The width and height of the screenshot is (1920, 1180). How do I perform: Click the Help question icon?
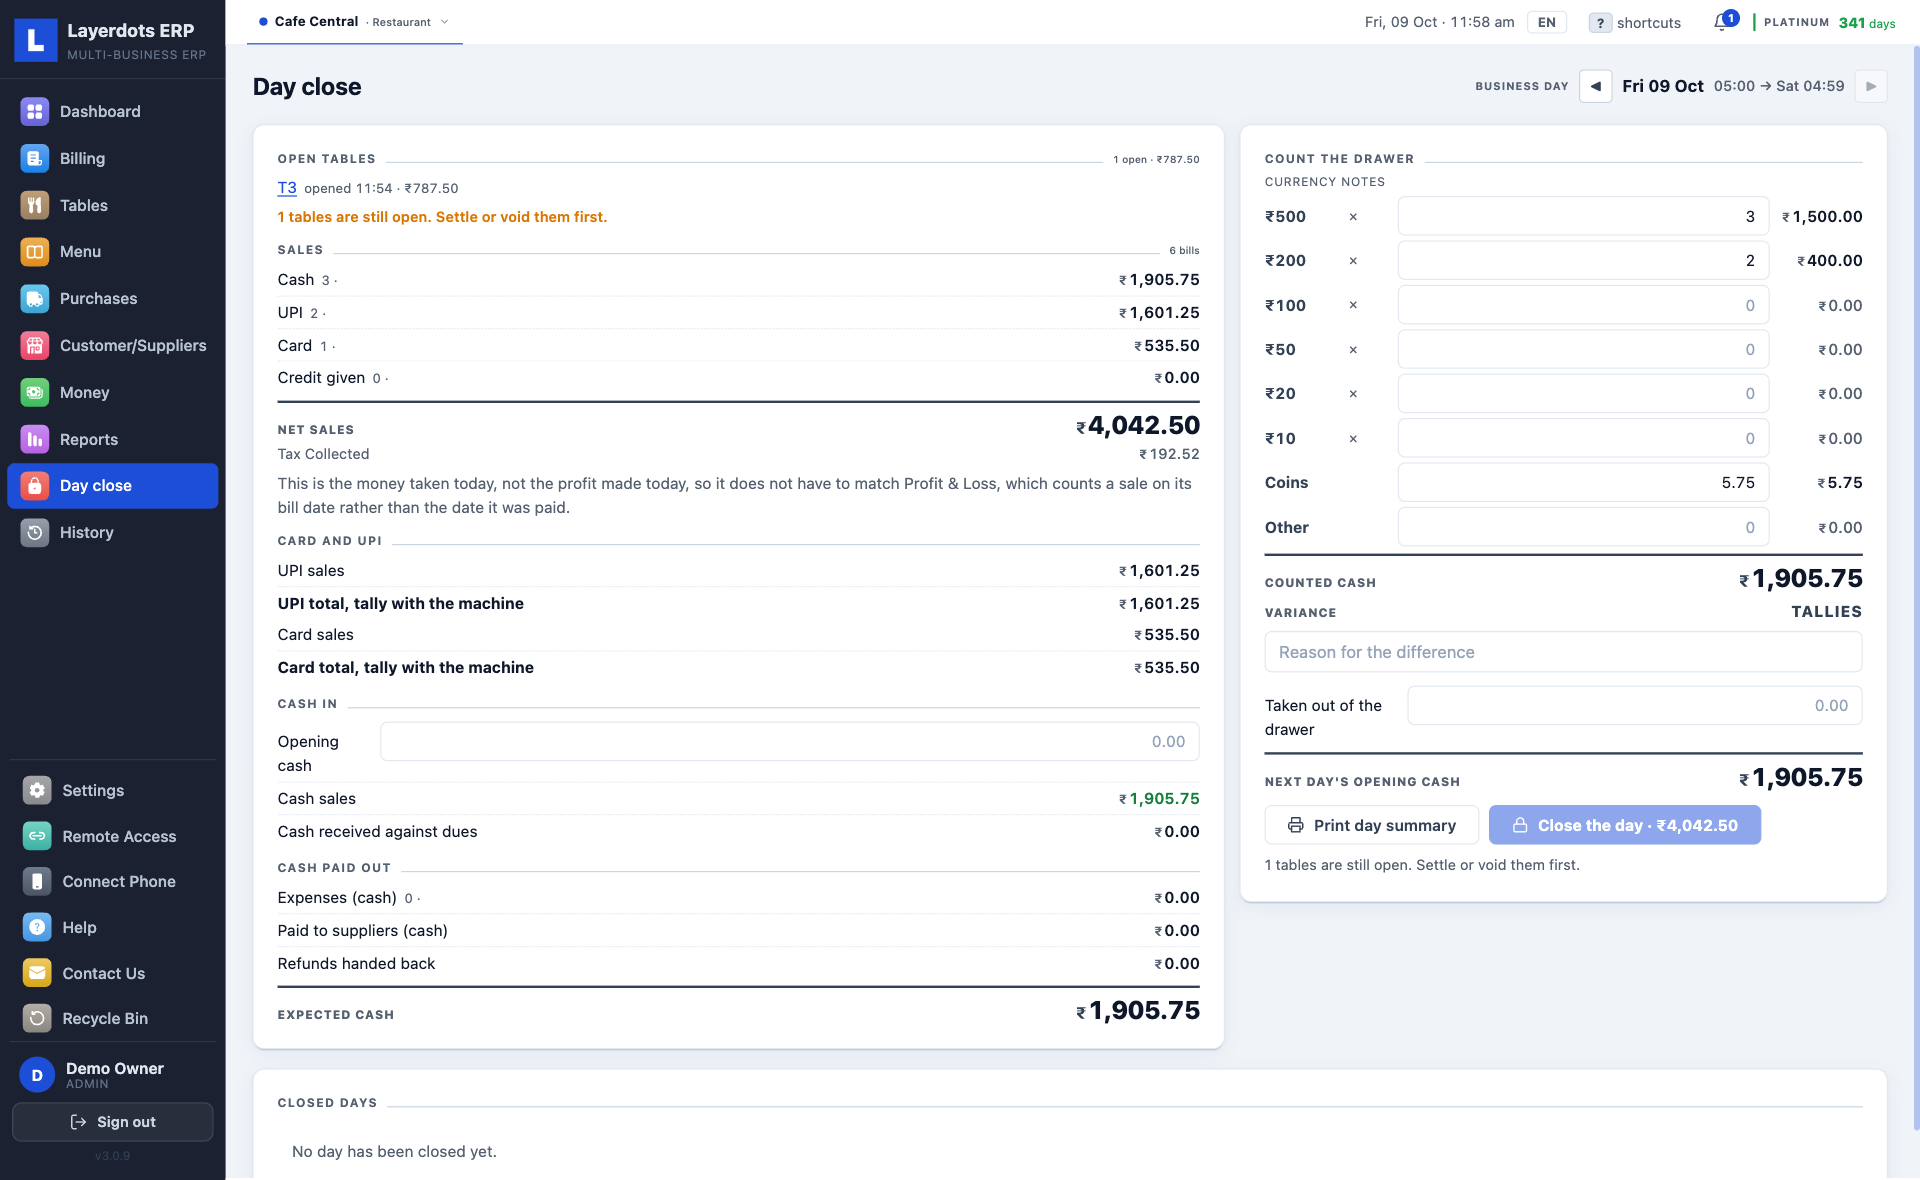(37, 927)
